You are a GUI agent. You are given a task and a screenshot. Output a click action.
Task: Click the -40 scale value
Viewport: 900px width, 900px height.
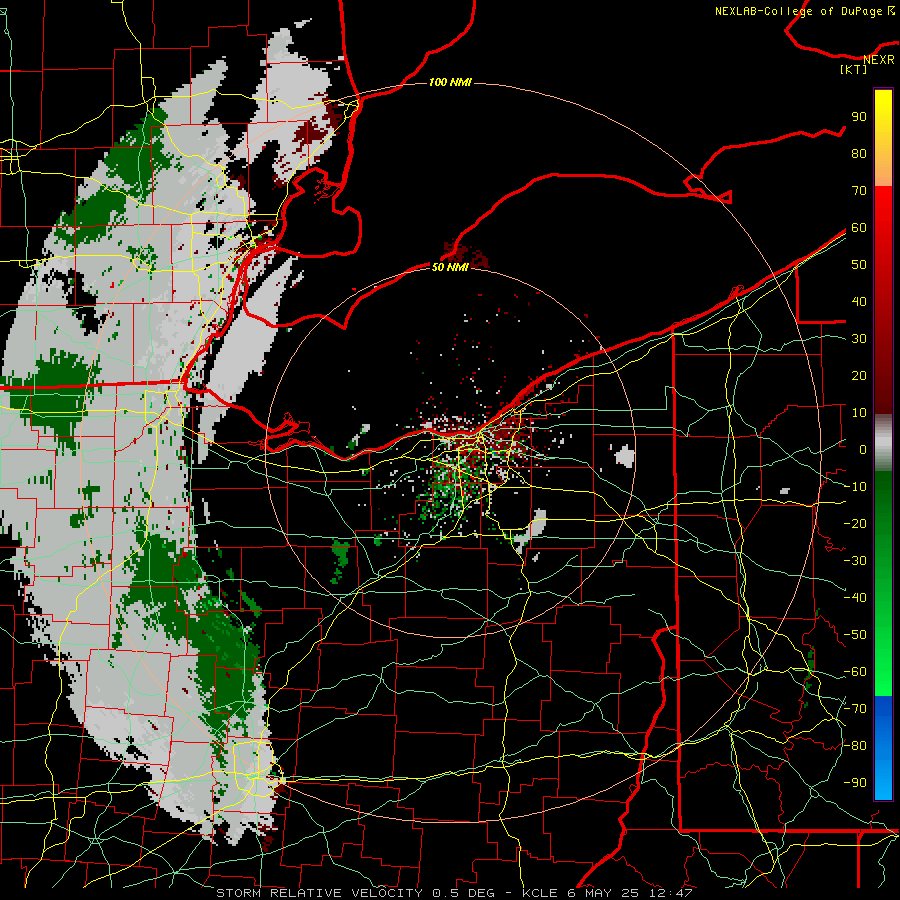855,598
